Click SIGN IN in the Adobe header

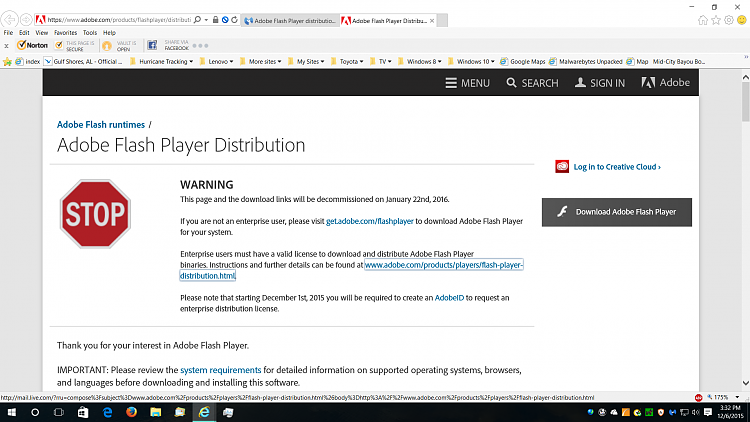click(x=600, y=83)
